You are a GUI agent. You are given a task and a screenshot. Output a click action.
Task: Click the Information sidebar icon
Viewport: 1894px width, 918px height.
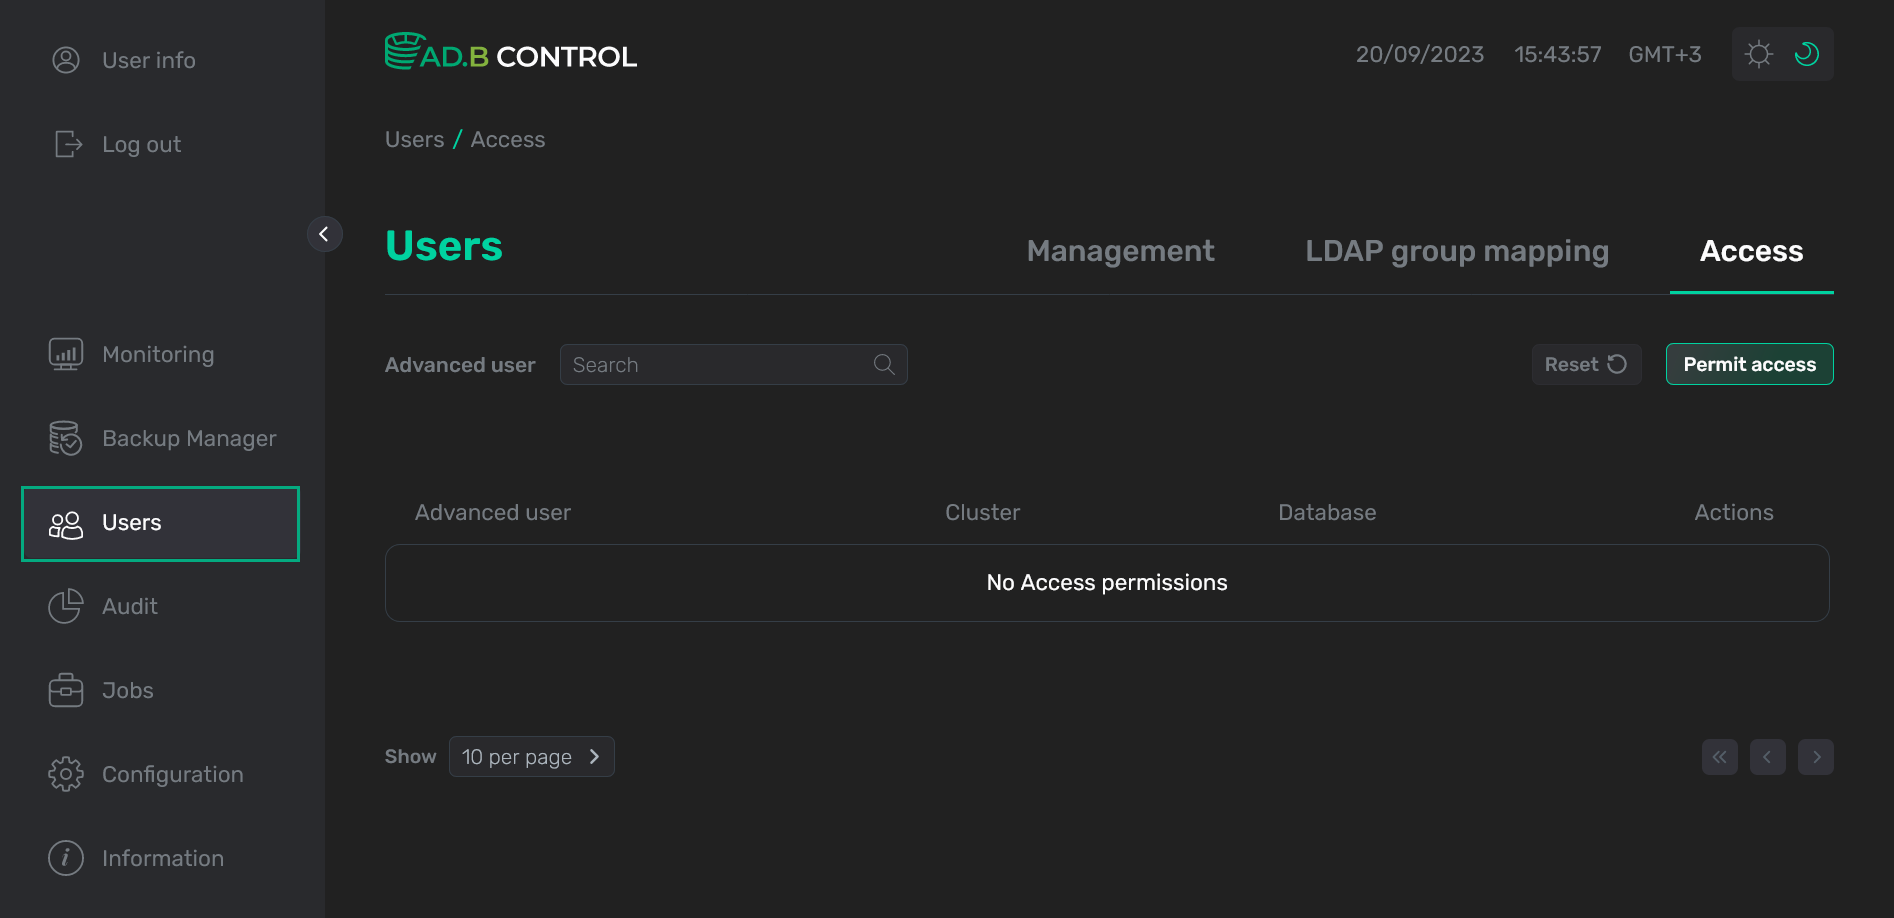65,858
